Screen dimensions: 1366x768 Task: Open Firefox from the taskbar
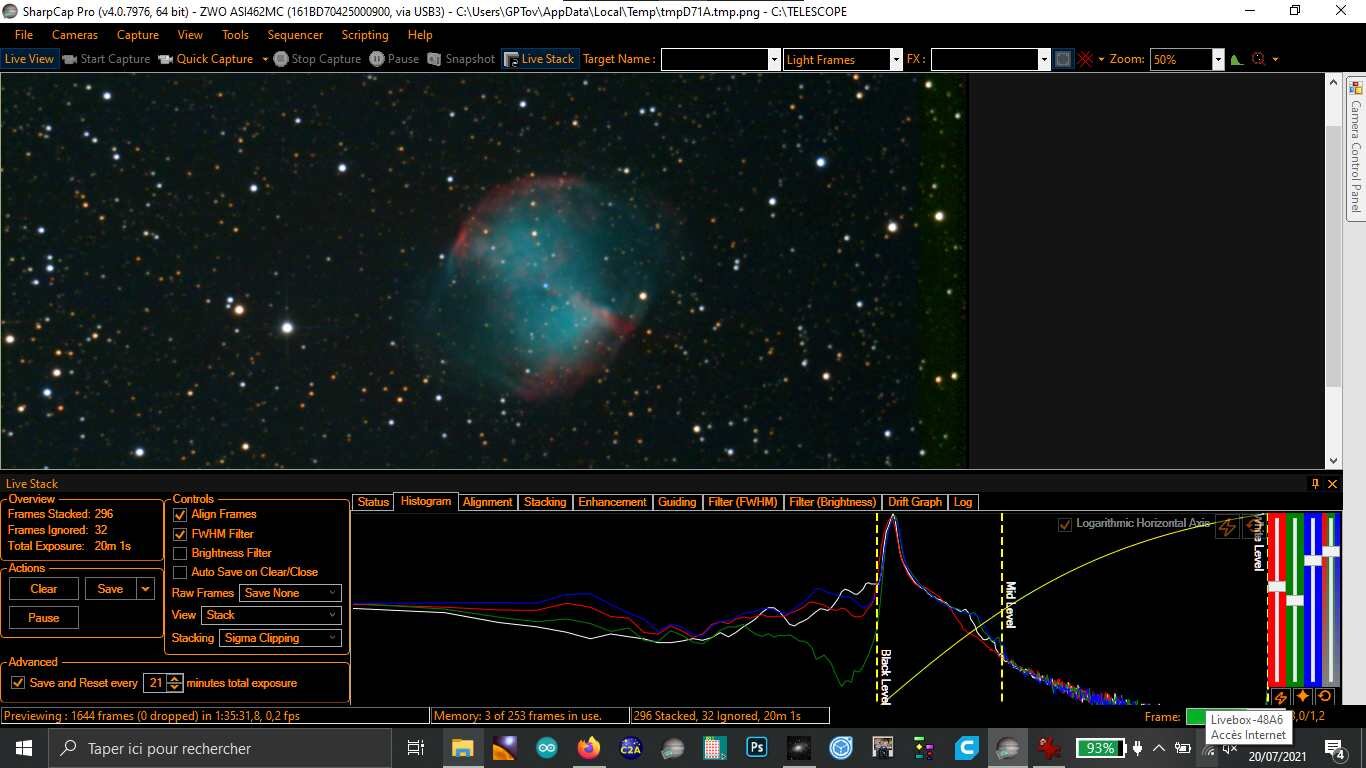pos(588,748)
